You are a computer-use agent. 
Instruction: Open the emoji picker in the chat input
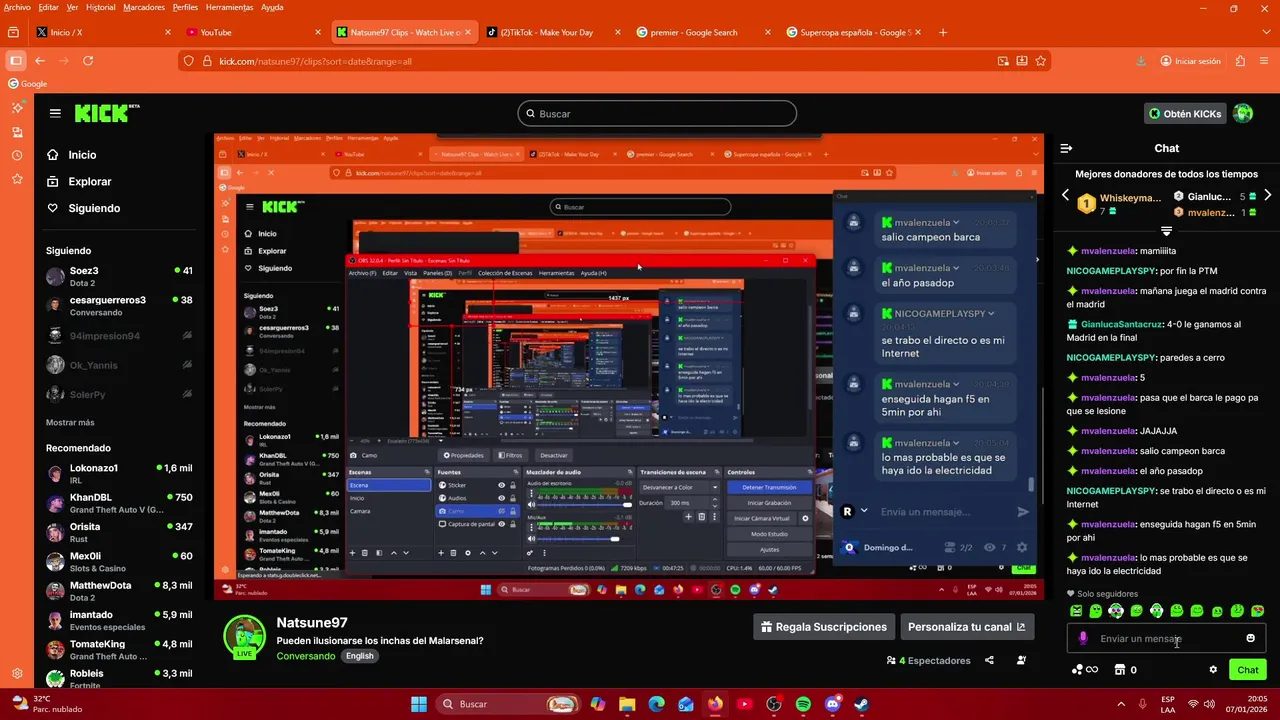point(1250,638)
